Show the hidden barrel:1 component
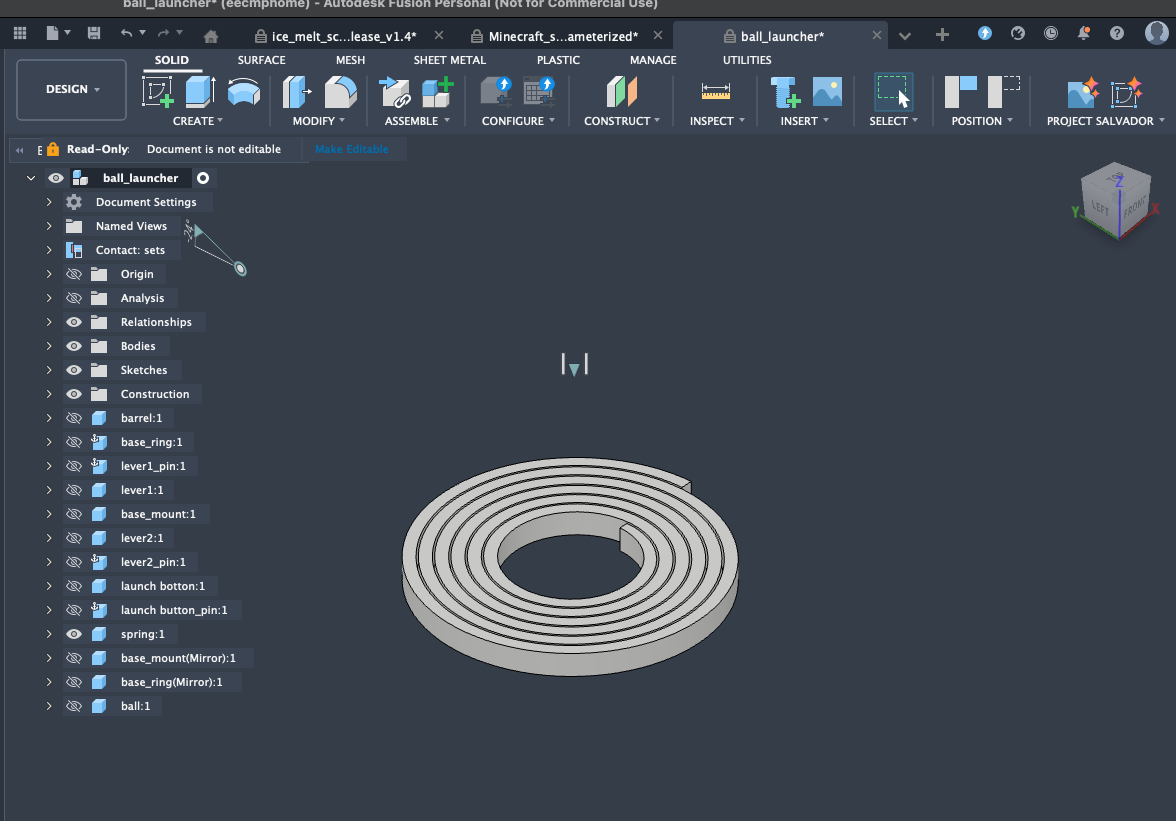The height and width of the screenshot is (821, 1176). tap(74, 418)
